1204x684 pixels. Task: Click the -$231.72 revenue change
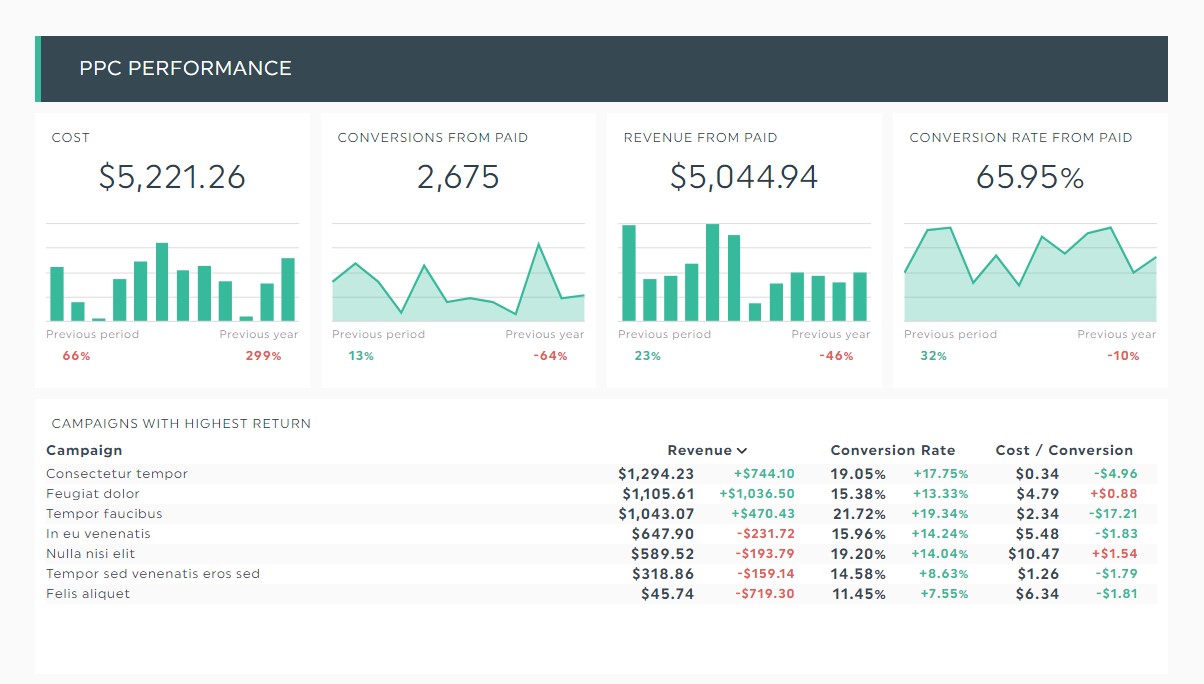click(766, 534)
